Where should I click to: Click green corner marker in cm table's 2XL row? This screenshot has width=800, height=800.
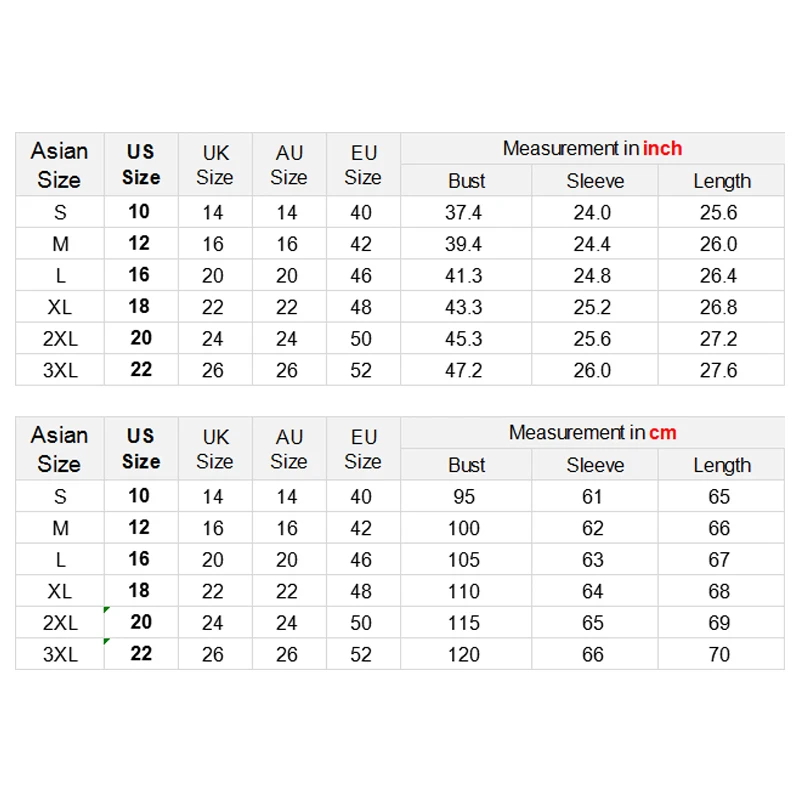(x=107, y=609)
